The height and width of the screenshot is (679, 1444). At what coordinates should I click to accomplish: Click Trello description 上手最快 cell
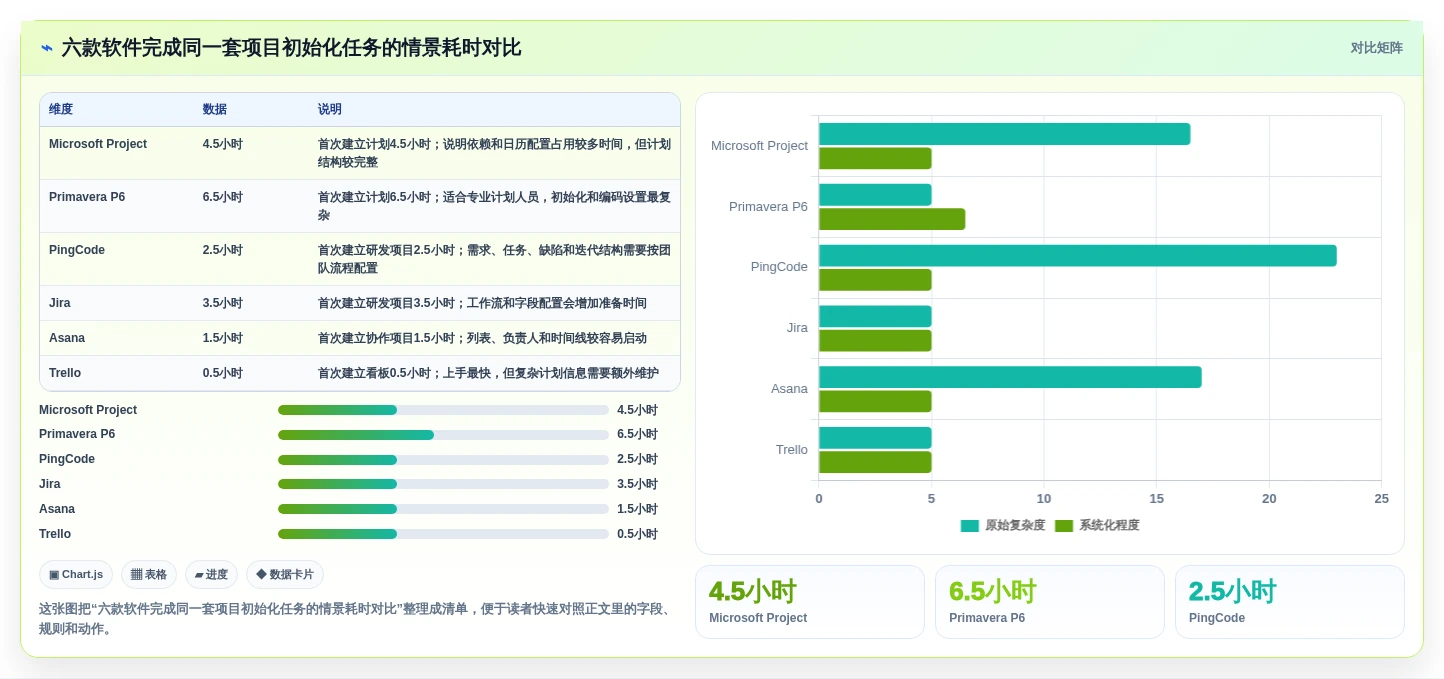(488, 373)
